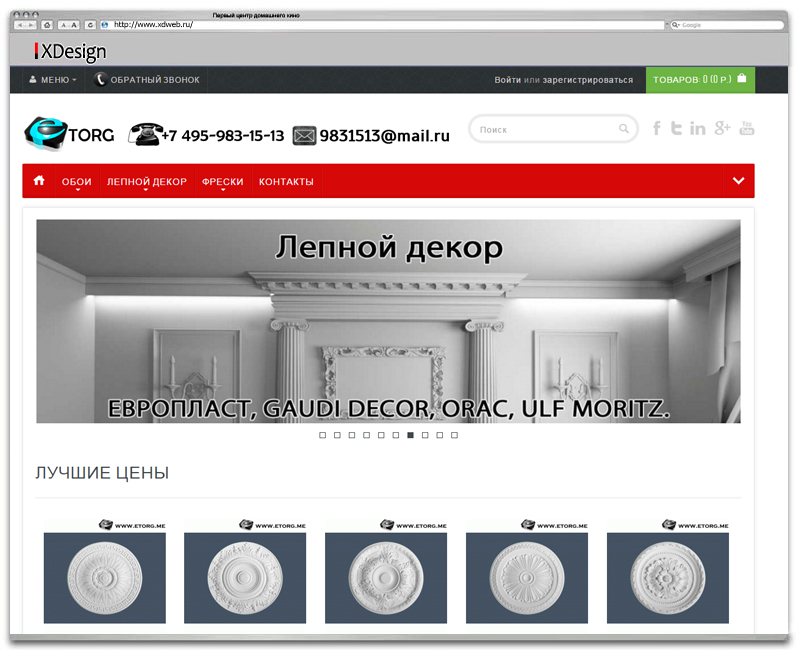The height and width of the screenshot is (650, 800).
Task: Select the eighth slide indicator dot
Action: (x=425, y=435)
